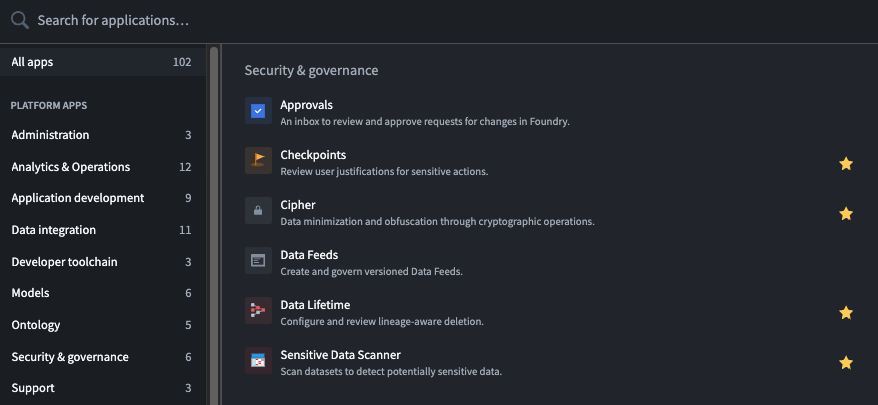Toggle the Sensitive Data Scanner favorite star

point(846,362)
